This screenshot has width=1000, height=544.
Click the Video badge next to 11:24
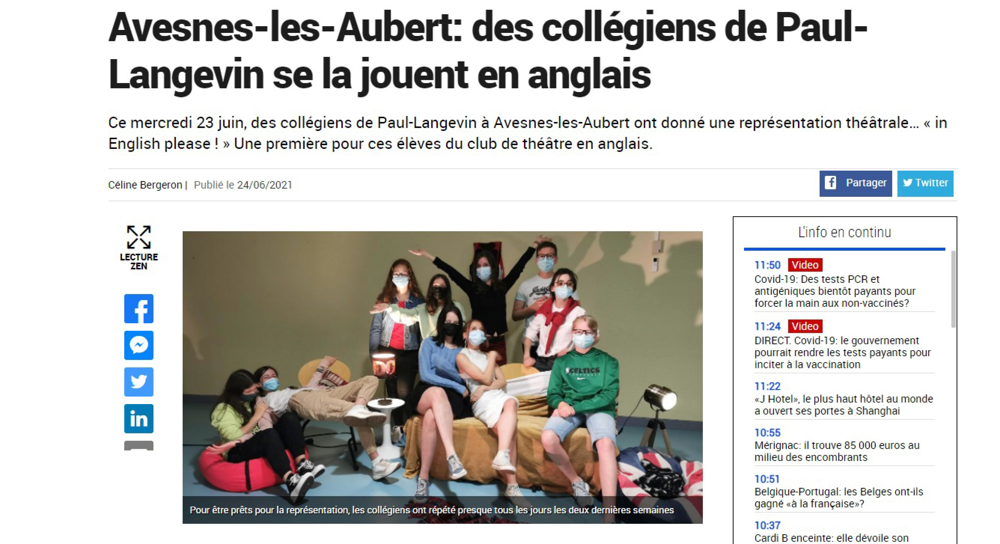pos(805,326)
